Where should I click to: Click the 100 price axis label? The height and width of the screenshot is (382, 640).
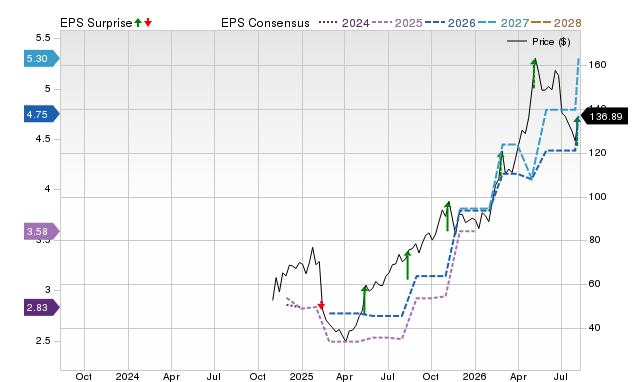tap(597, 196)
